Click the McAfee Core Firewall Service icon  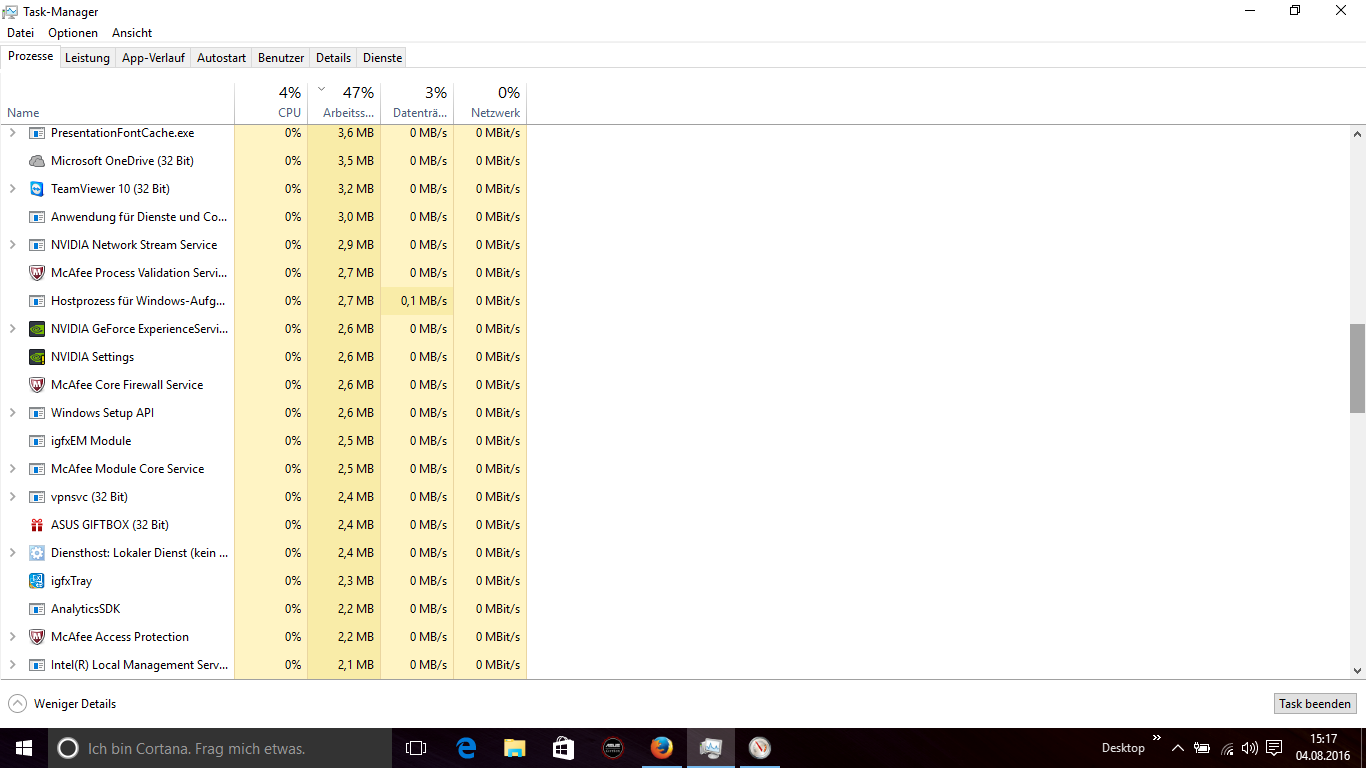click(x=37, y=385)
